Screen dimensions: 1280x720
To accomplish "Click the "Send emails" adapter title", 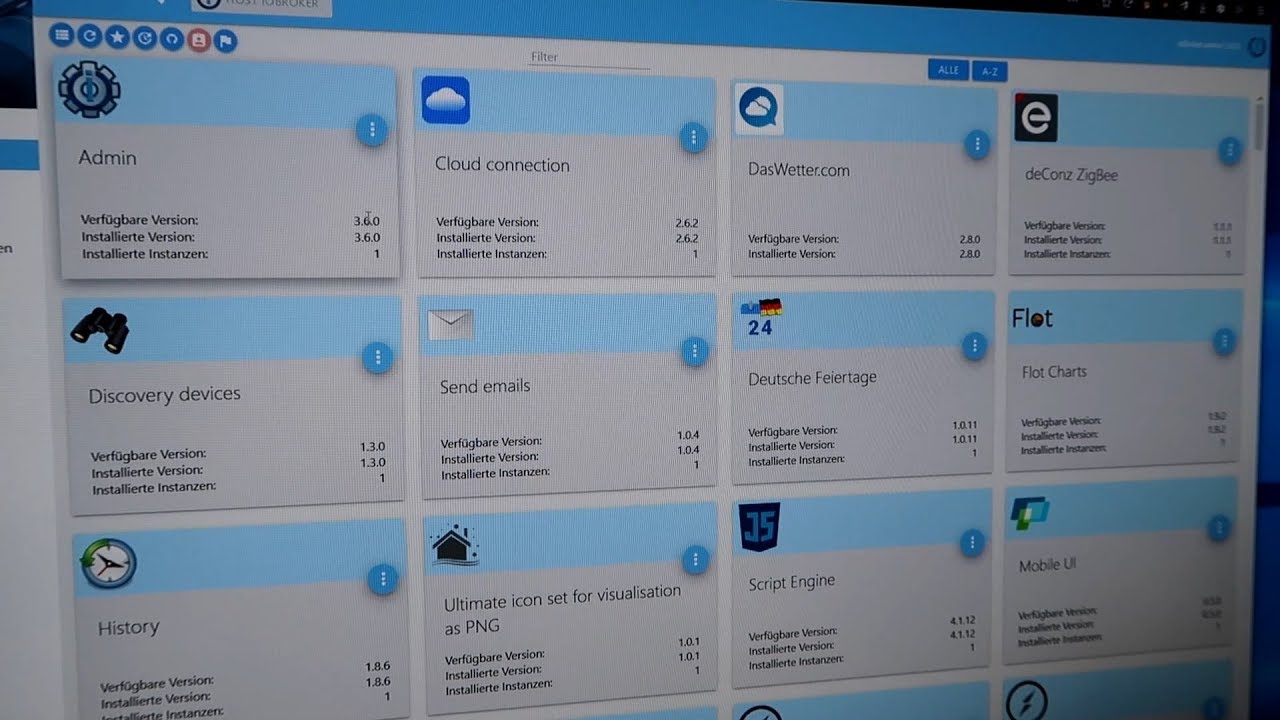I will point(485,386).
